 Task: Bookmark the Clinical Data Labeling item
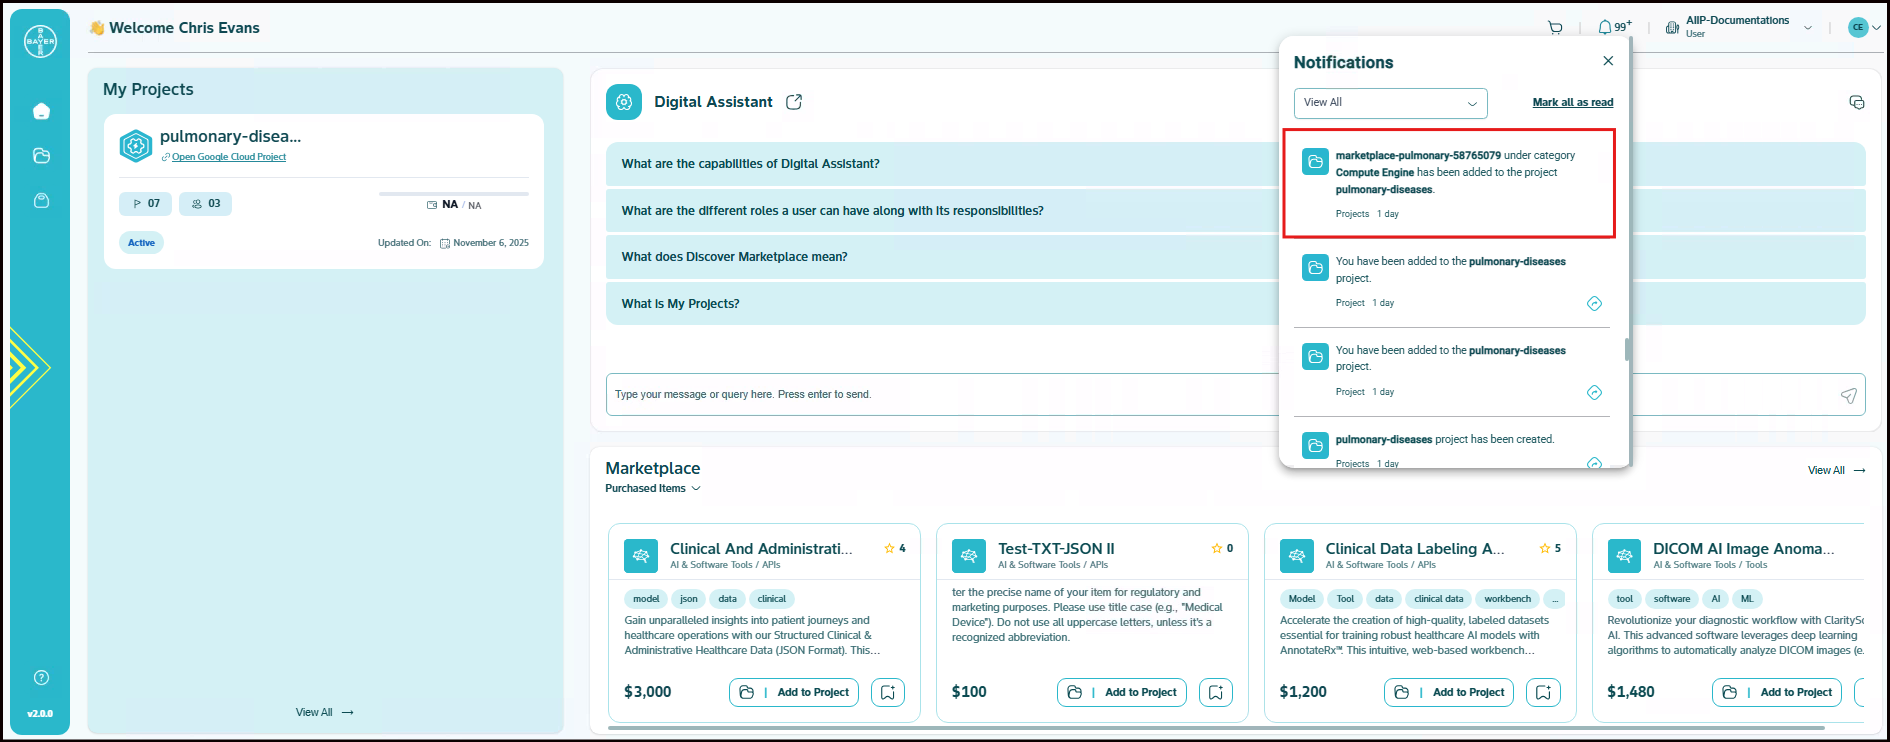click(x=1543, y=692)
